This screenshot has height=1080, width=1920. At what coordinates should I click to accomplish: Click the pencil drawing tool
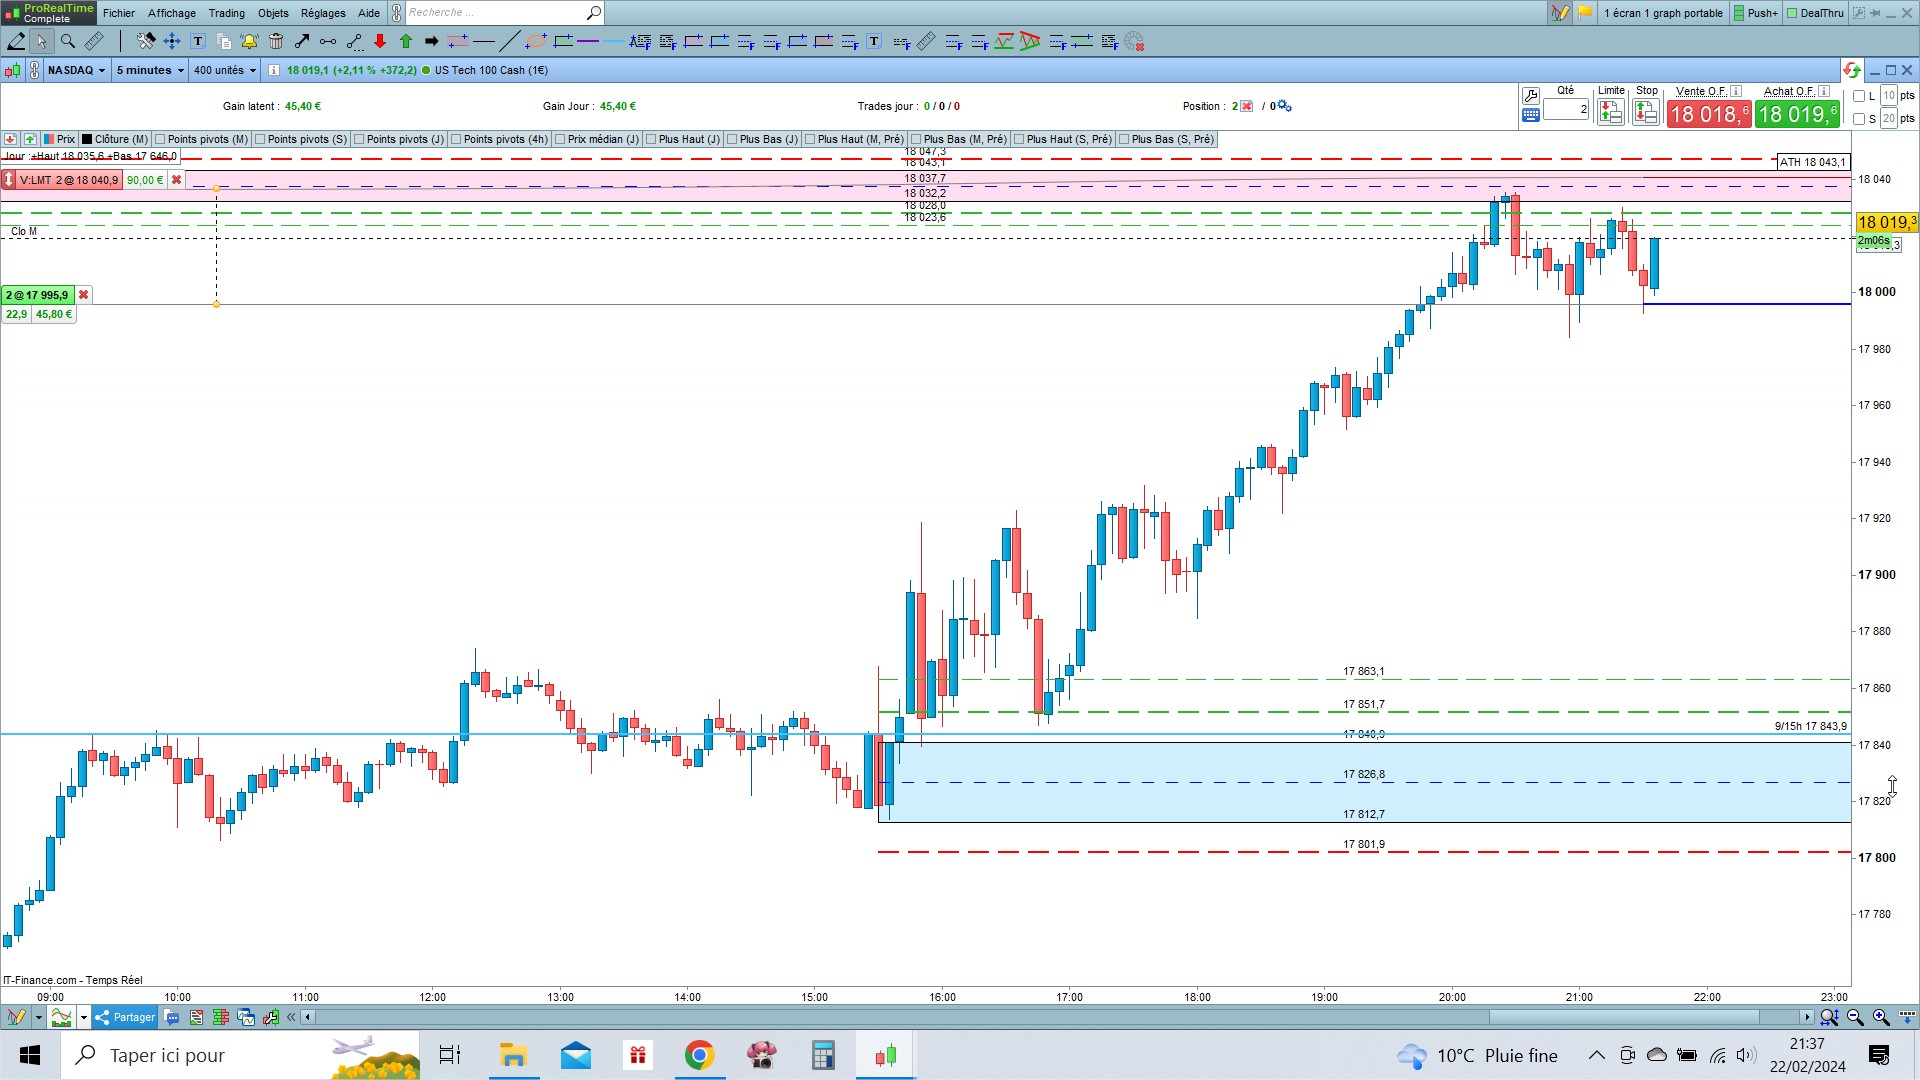click(x=17, y=41)
